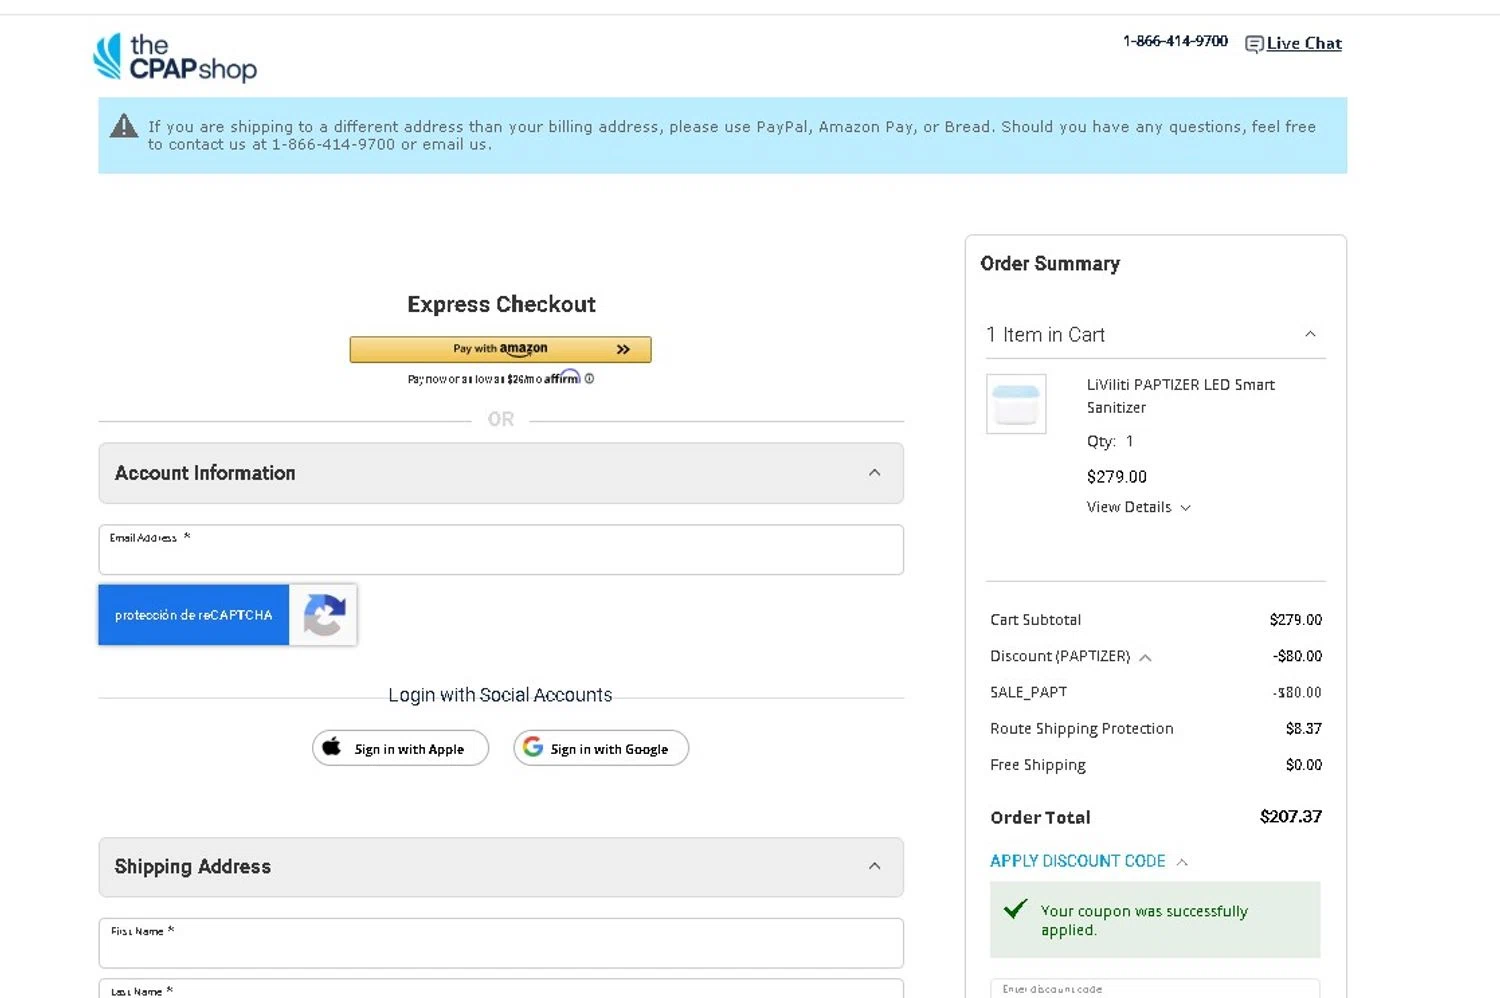Collapse the Discount (PAPTIZER) breakdown
Viewport: 1500px width, 998px height.
click(1145, 657)
